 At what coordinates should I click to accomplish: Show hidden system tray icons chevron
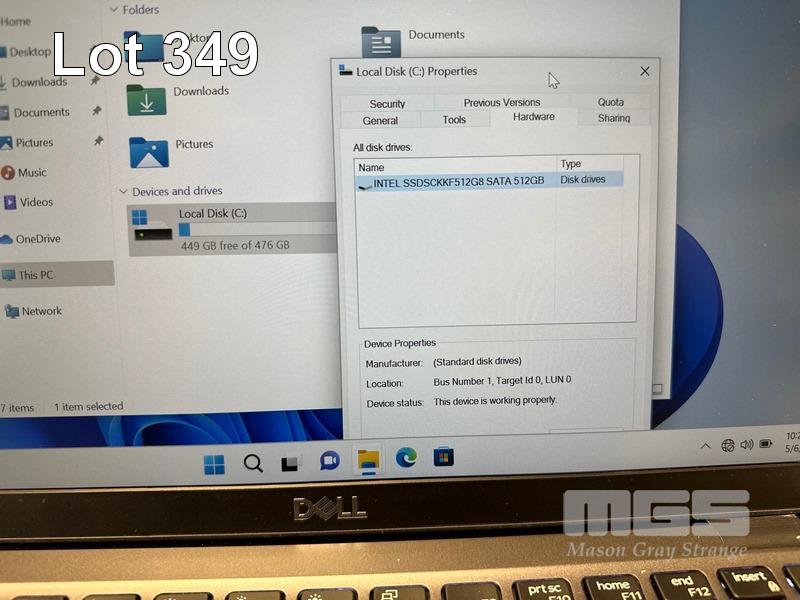(705, 446)
